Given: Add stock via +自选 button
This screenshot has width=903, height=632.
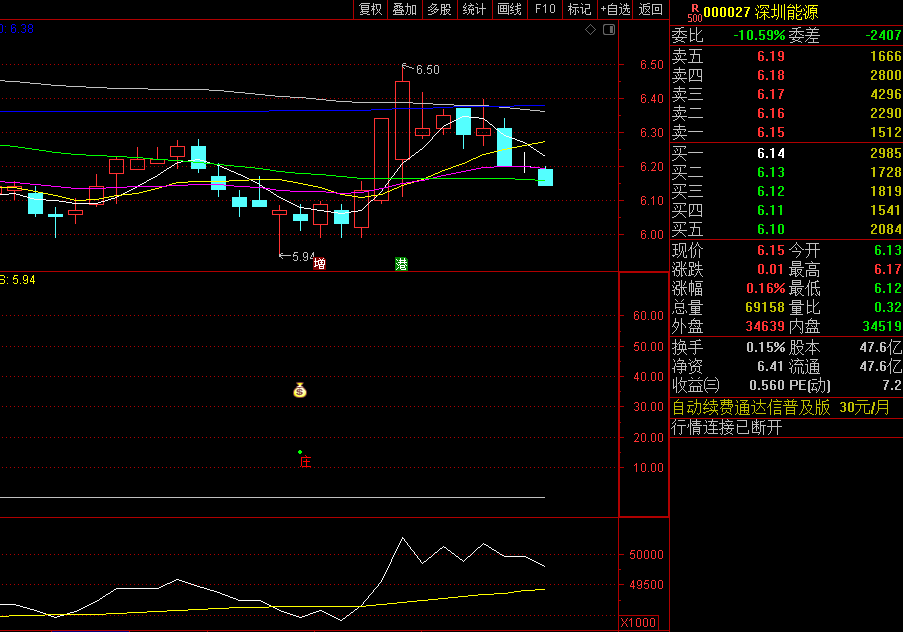Looking at the screenshot, I should (615, 9).
